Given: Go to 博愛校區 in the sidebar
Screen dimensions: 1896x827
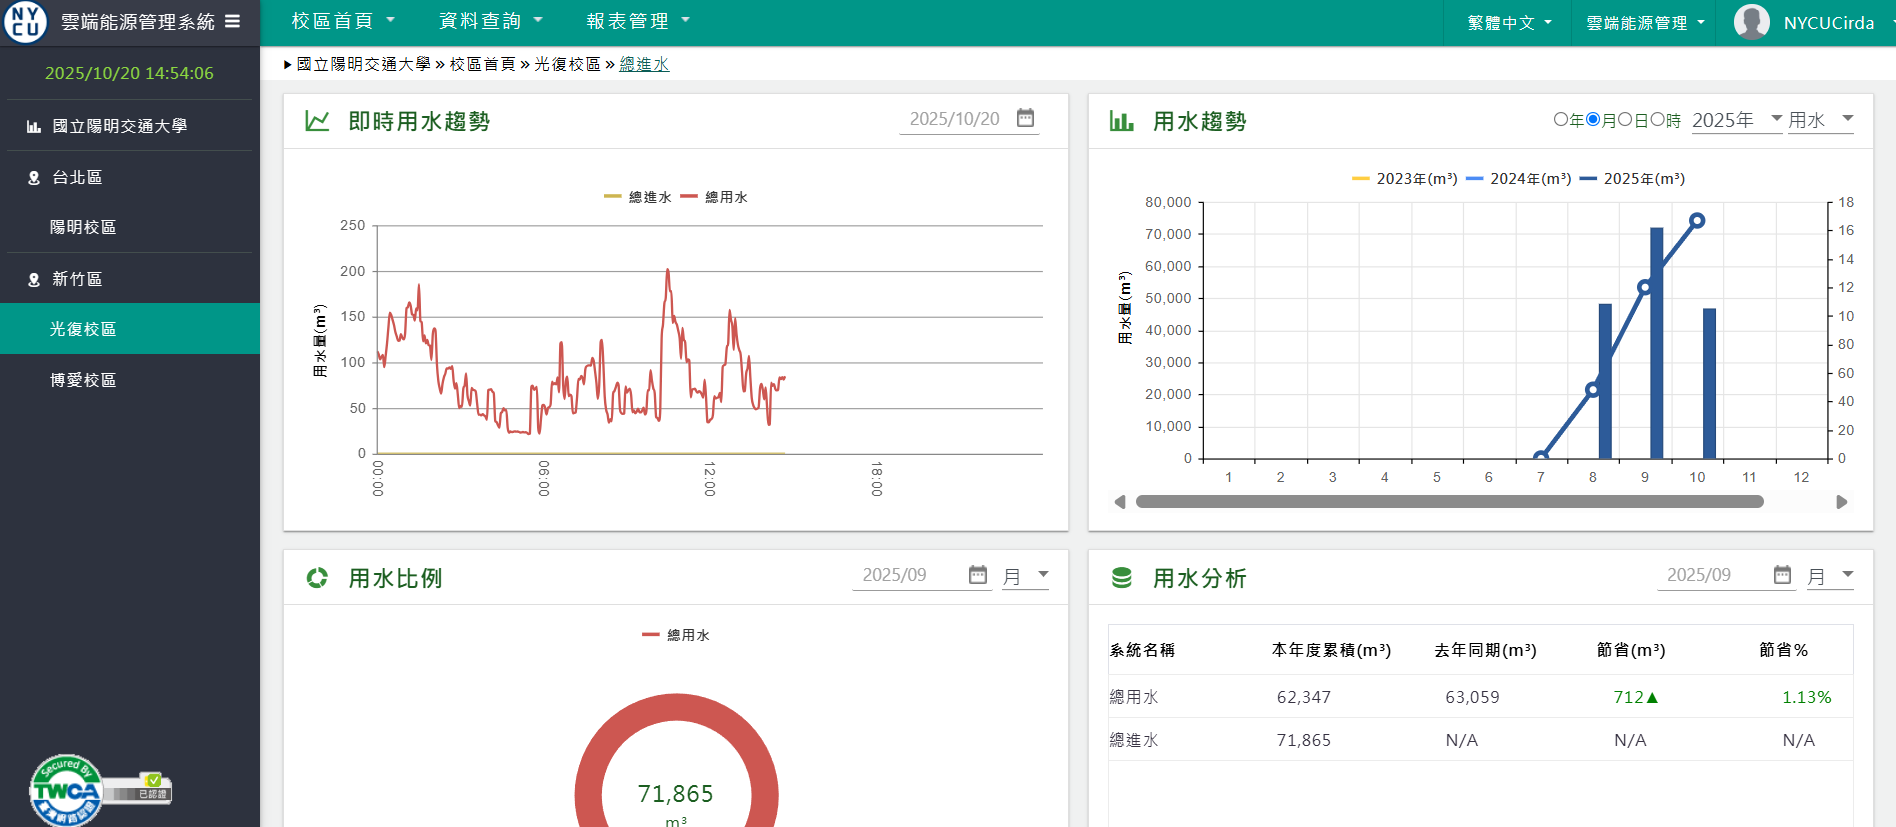Looking at the screenshot, I should tap(83, 380).
